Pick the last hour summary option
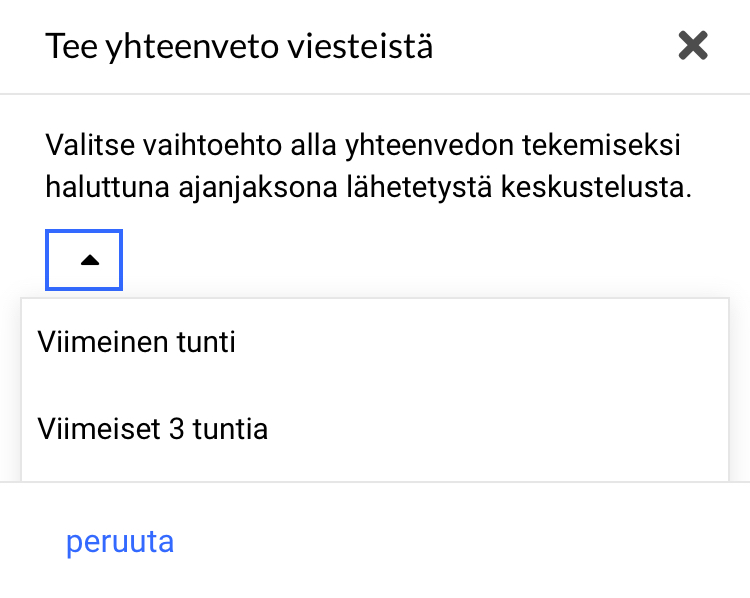This screenshot has width=750, height=598. pyautogui.click(x=137, y=343)
